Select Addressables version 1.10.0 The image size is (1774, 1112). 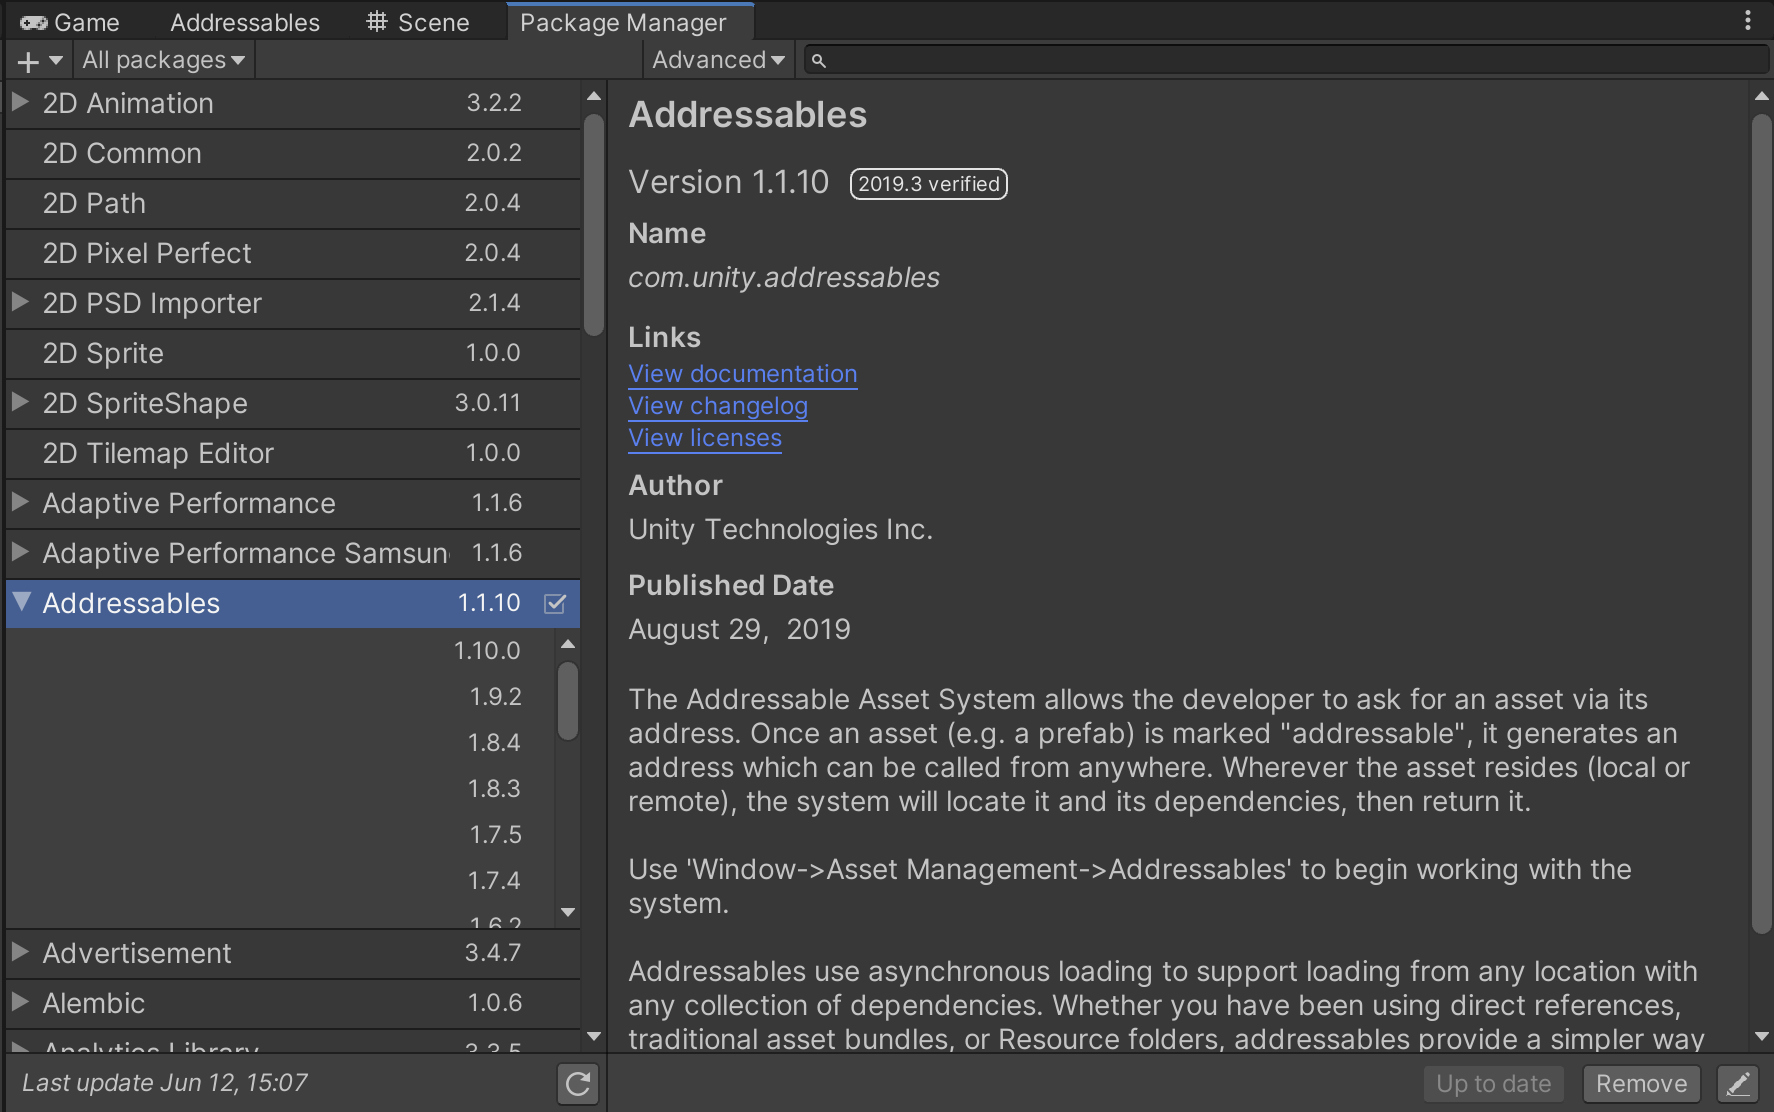click(x=487, y=651)
